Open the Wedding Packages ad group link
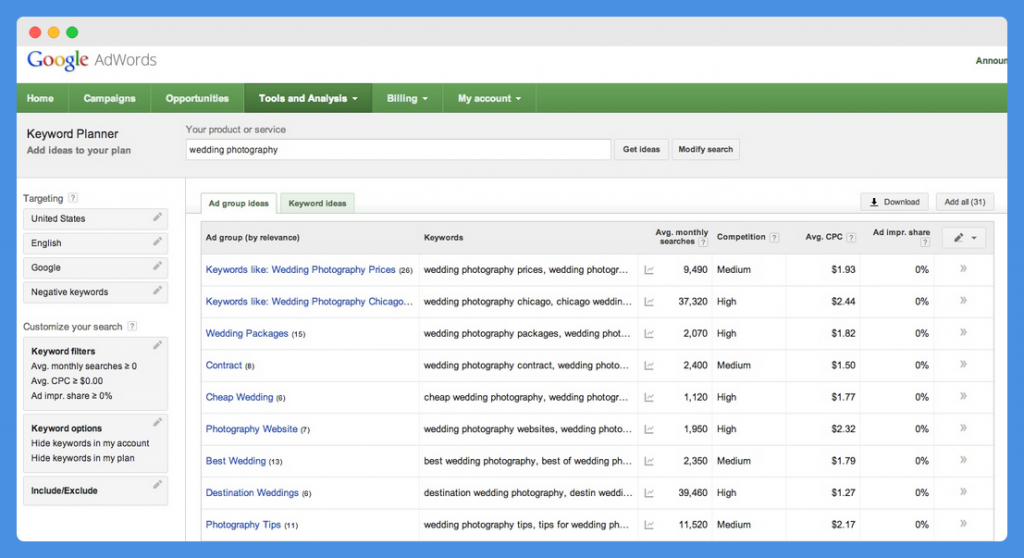The image size is (1024, 558). 247,333
